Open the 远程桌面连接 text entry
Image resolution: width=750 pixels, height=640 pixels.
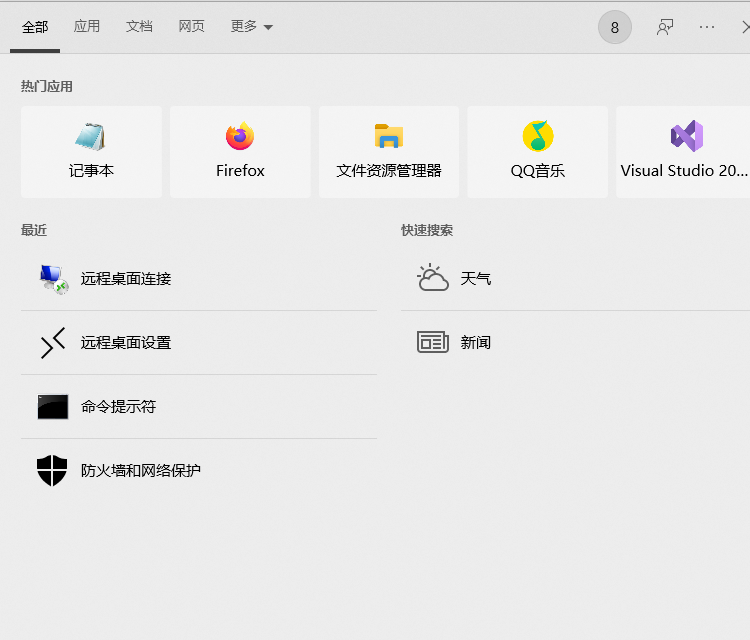click(126, 279)
